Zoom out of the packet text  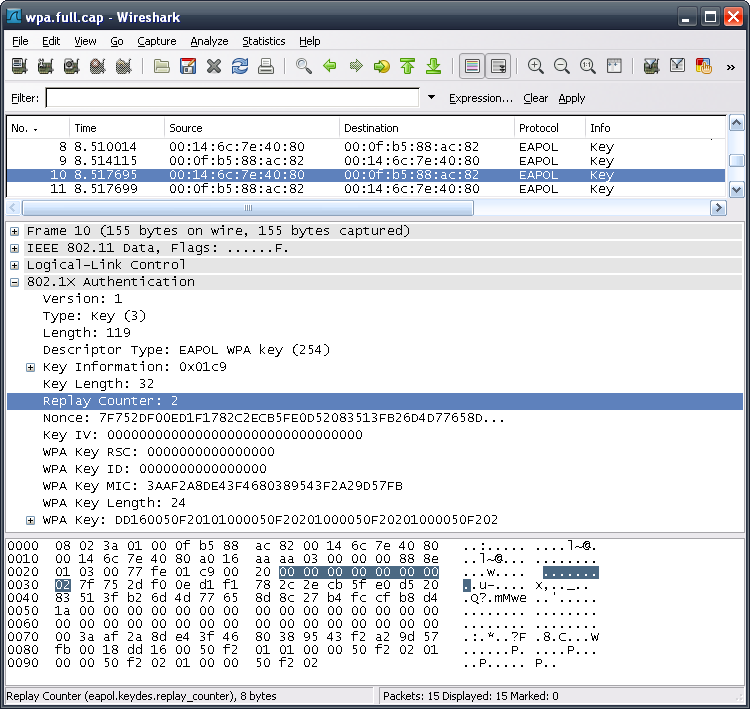[562, 66]
